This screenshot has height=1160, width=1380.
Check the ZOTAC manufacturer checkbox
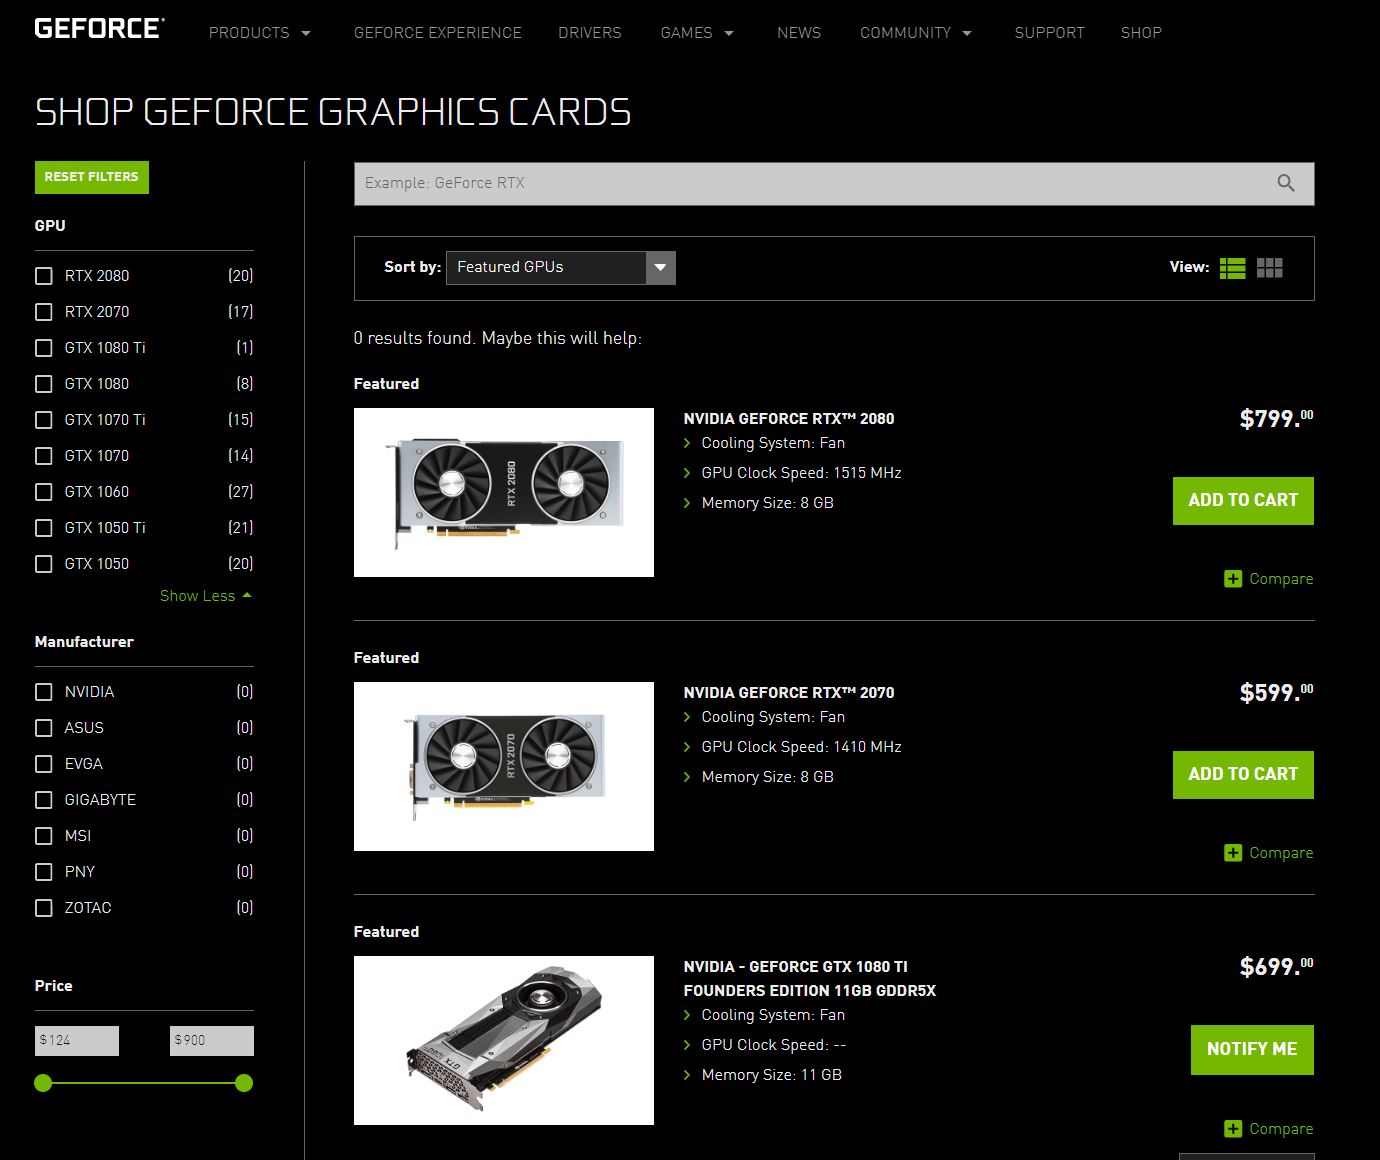pyautogui.click(x=44, y=908)
